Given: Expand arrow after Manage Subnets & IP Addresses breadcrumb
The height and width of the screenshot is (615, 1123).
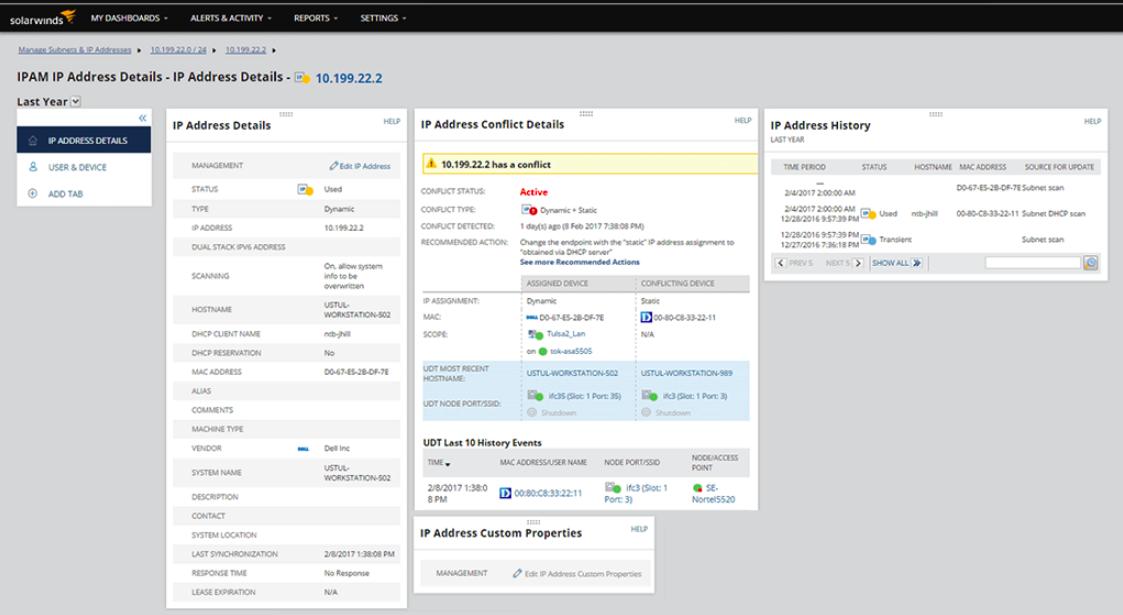Looking at the screenshot, I should [139, 50].
